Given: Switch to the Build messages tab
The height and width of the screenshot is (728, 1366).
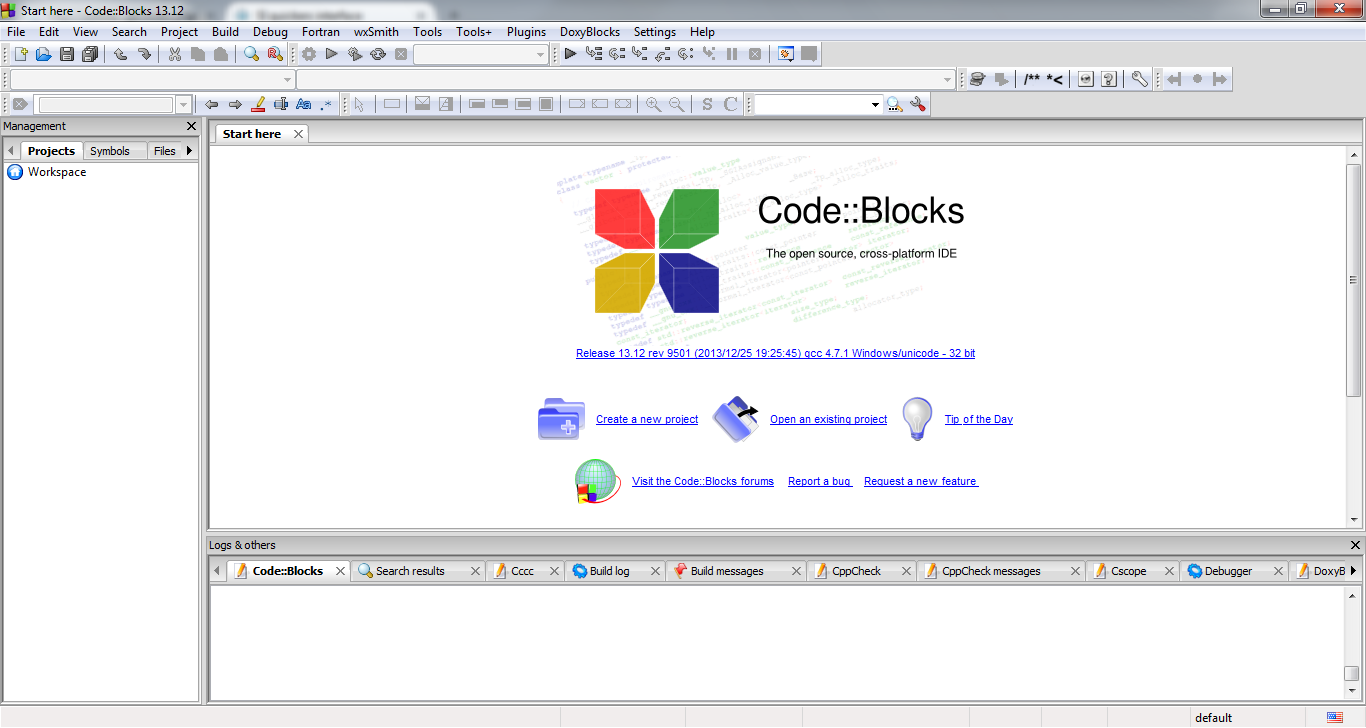Looking at the screenshot, I should point(727,571).
